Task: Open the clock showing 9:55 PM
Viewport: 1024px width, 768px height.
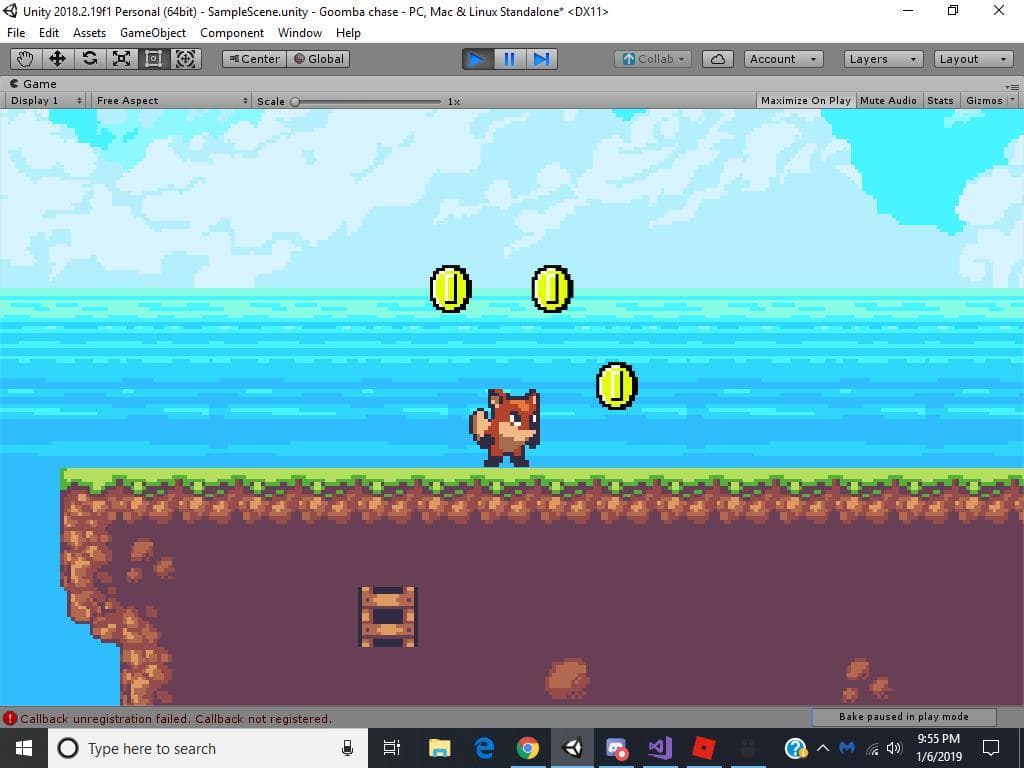Action: click(938, 748)
